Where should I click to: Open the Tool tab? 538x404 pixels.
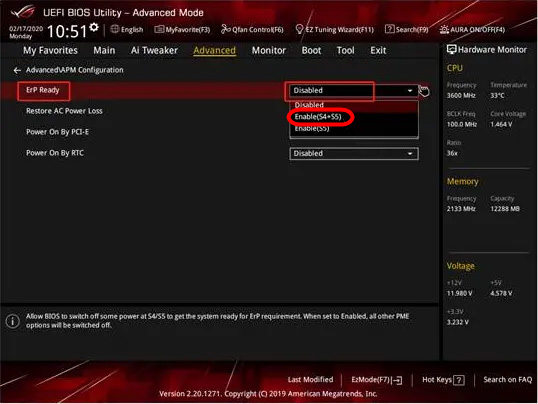345,50
